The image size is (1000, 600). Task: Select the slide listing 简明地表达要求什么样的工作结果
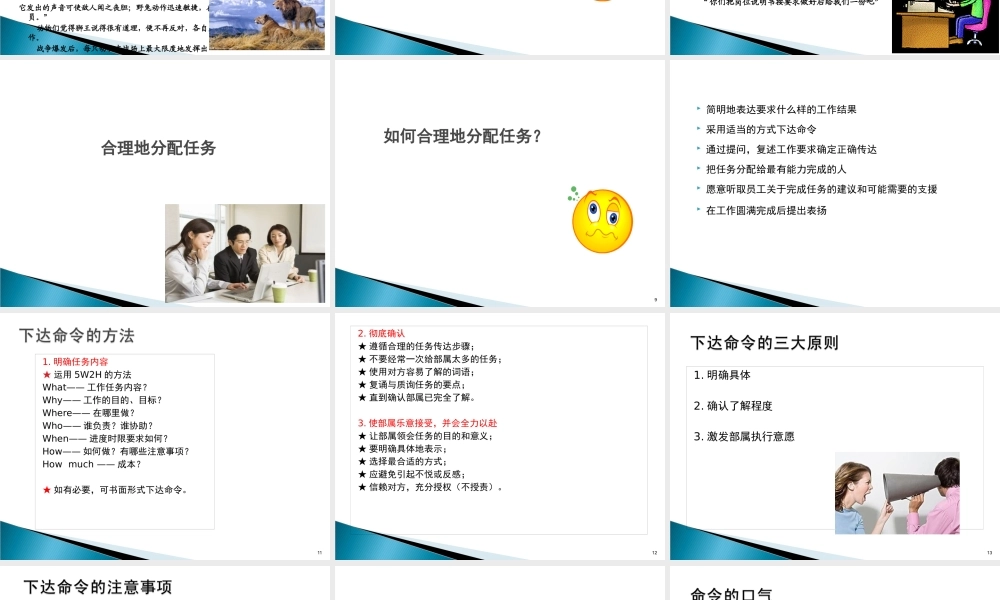835,184
